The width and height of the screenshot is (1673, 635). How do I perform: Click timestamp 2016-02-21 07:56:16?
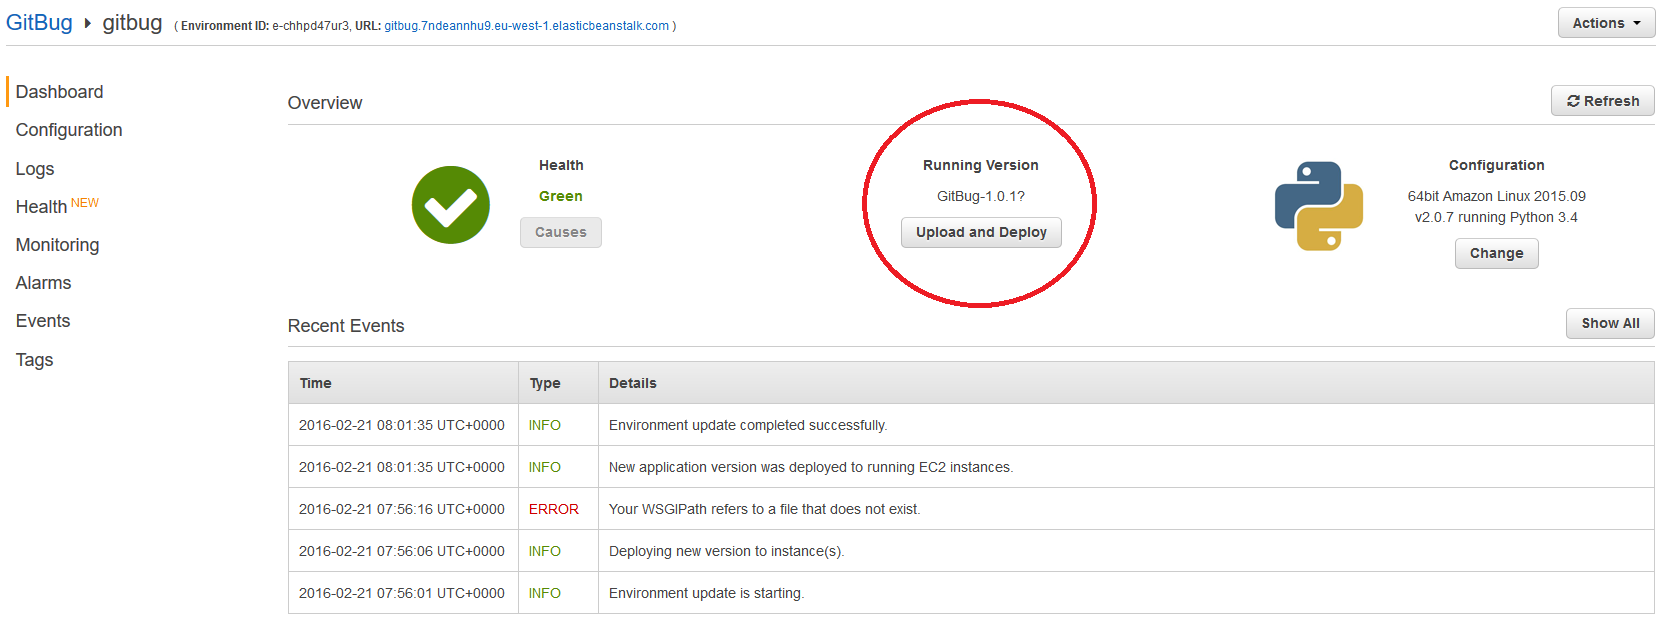pyautogui.click(x=402, y=509)
